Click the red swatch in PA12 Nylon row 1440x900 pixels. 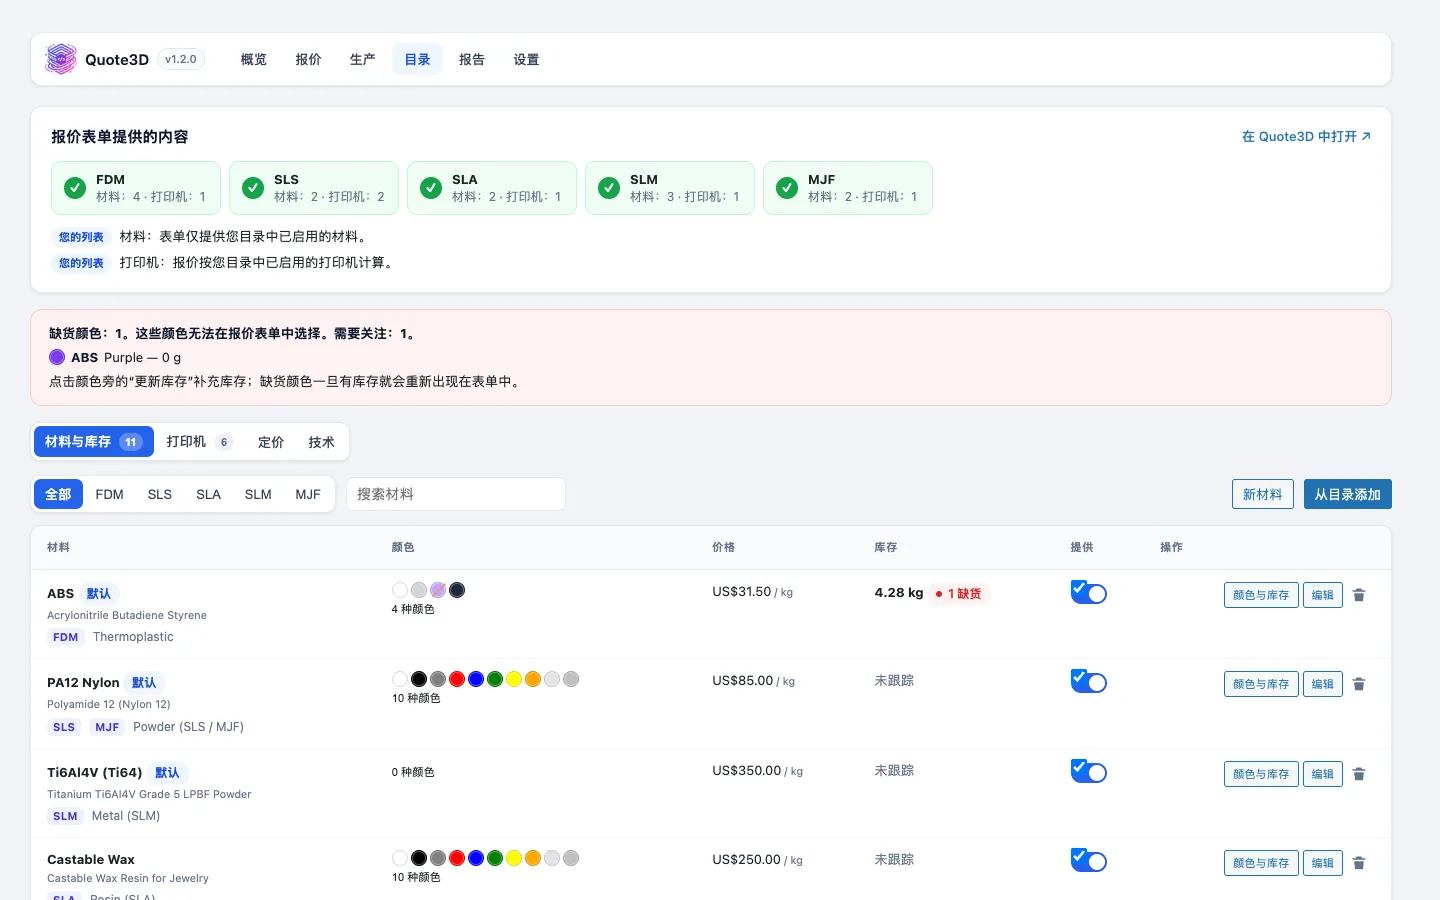pyautogui.click(x=457, y=679)
